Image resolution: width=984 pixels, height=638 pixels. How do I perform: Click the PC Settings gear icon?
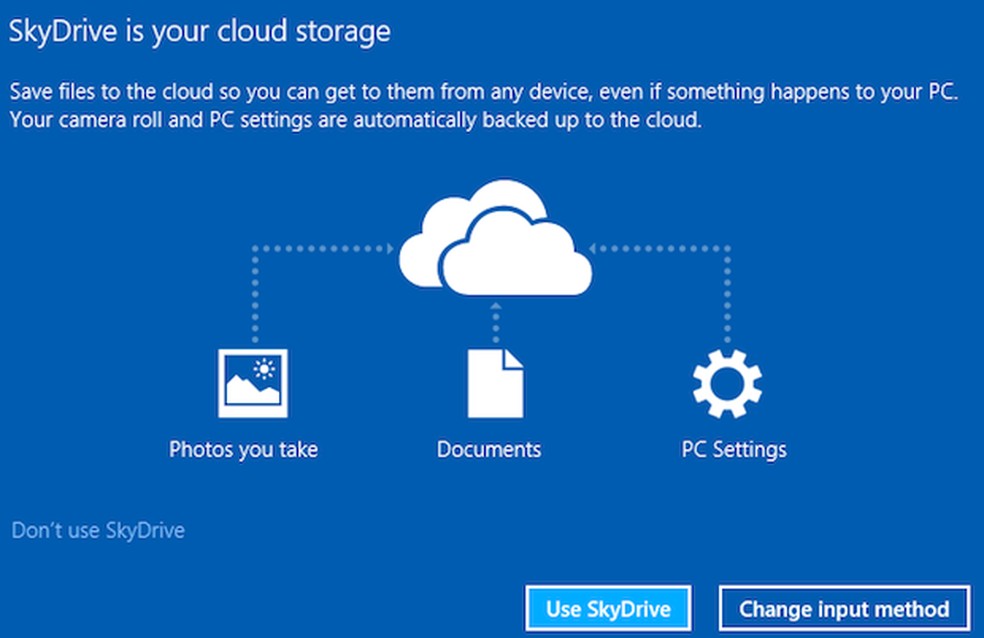tap(727, 383)
